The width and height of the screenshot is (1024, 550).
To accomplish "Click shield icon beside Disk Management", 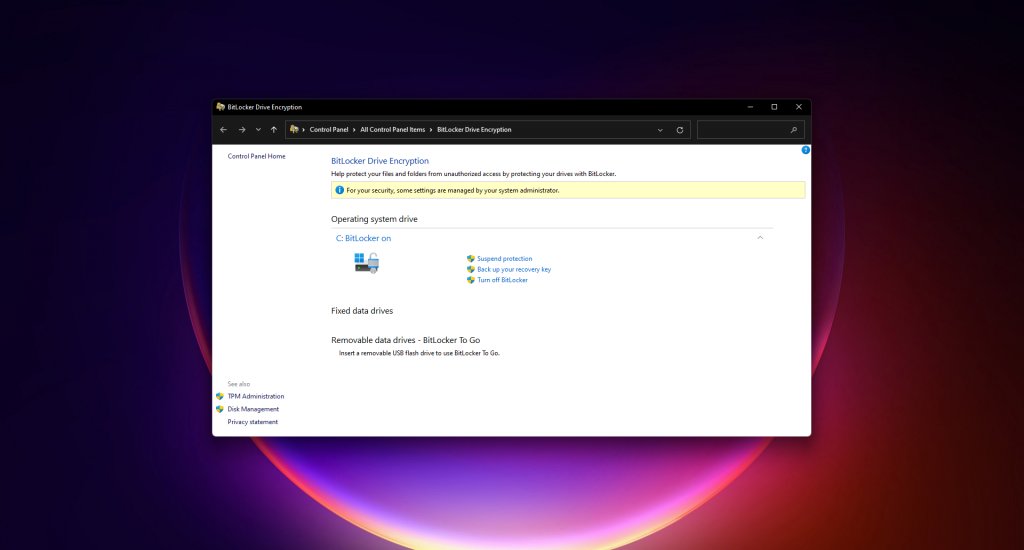I will point(220,409).
